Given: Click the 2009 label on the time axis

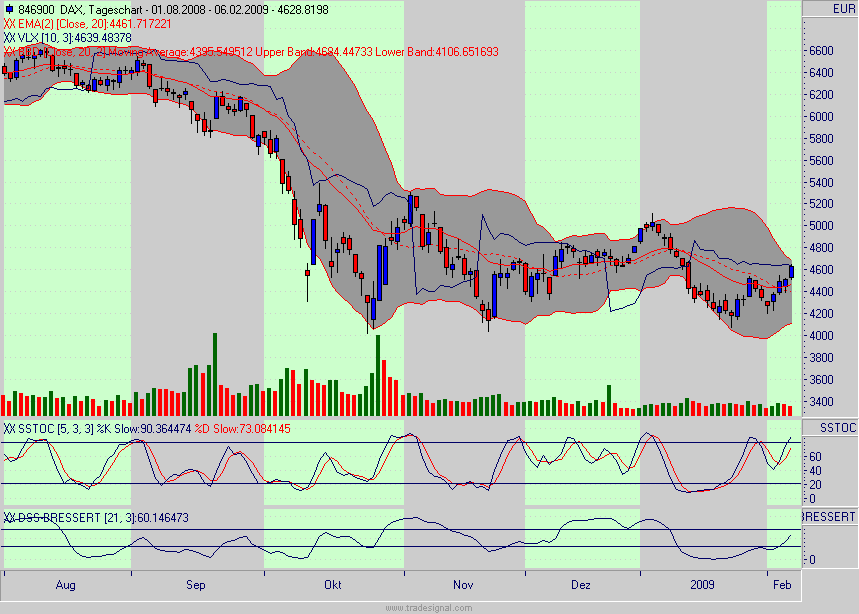Looking at the screenshot, I should [x=704, y=584].
